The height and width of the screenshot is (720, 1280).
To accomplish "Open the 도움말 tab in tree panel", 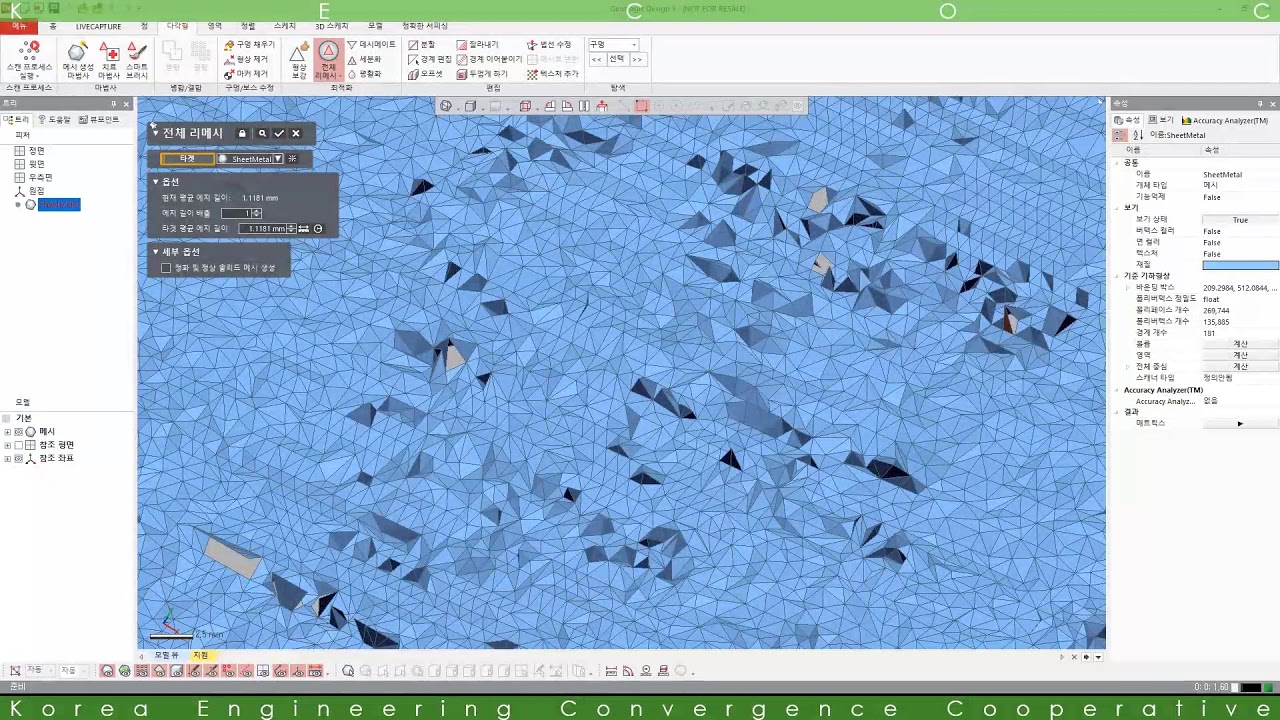I will coord(55,120).
